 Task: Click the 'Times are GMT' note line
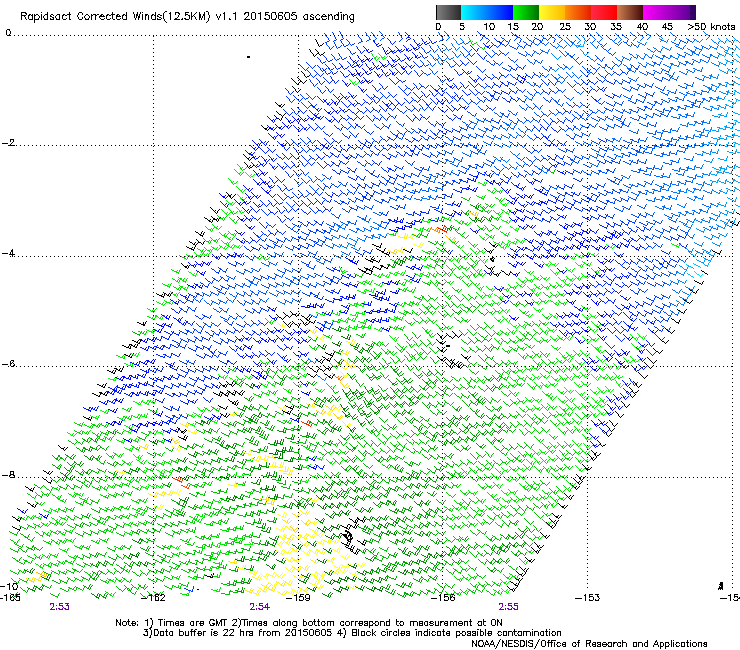point(309,623)
